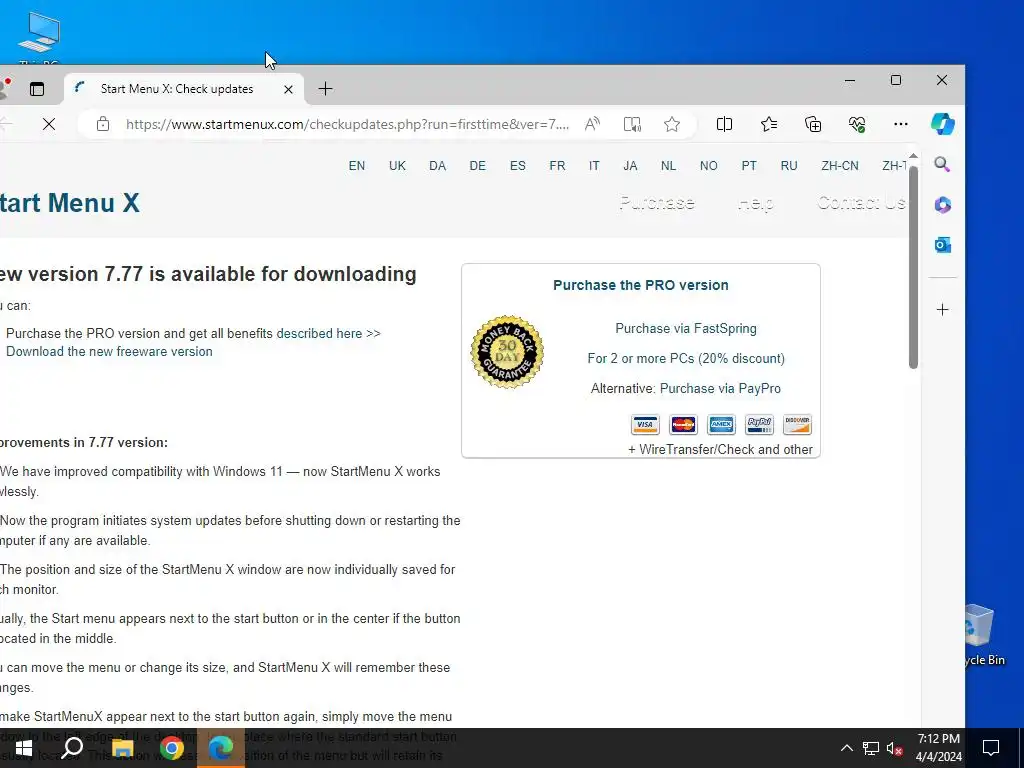
Task: Select Microsoft Edge taskbar icon
Action: tap(221, 748)
